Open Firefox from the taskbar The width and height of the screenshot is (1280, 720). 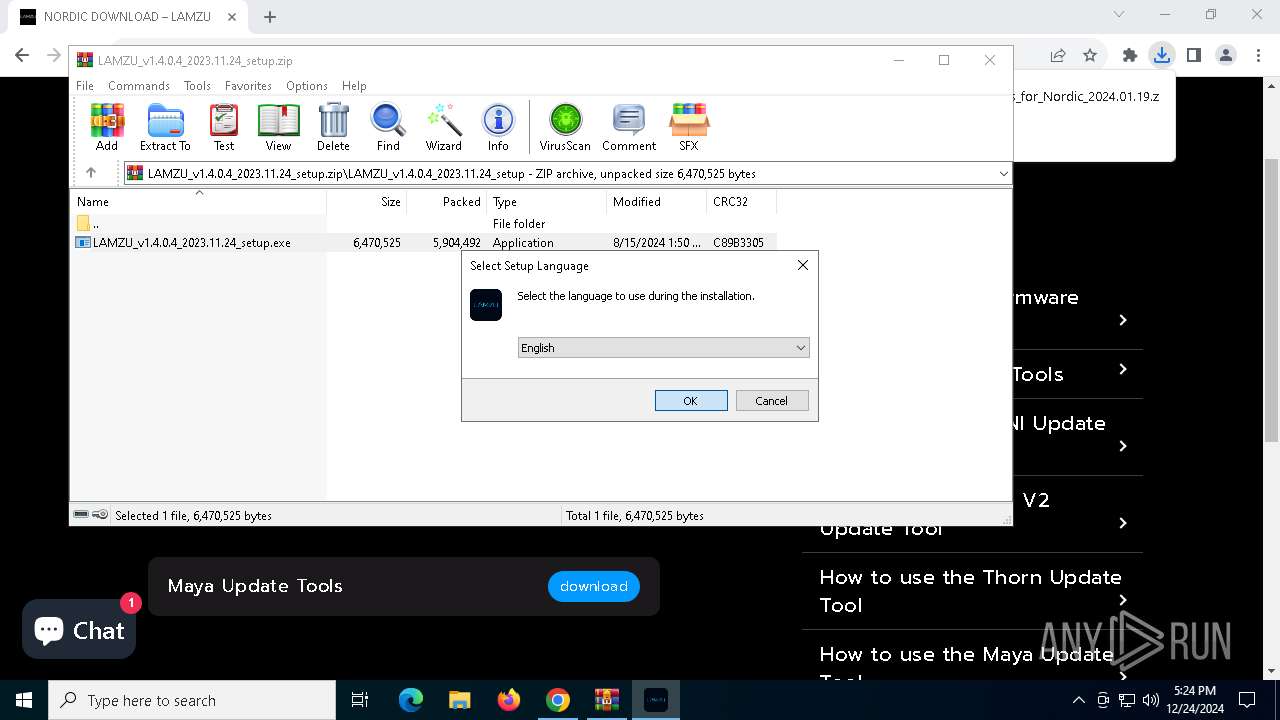509,700
